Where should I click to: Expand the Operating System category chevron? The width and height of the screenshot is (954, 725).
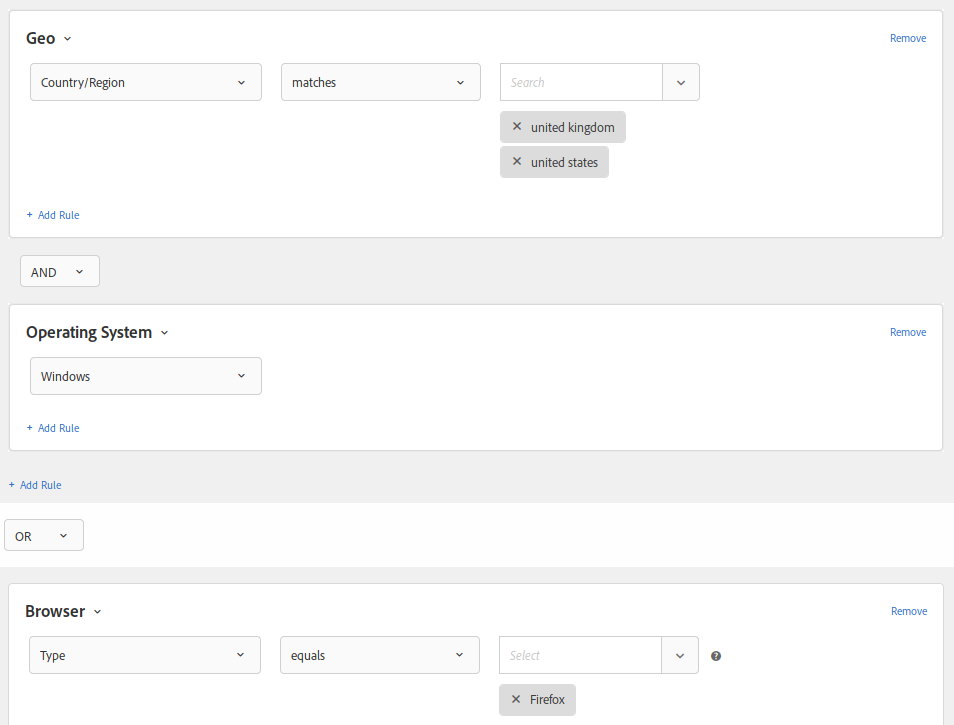pyautogui.click(x=164, y=333)
